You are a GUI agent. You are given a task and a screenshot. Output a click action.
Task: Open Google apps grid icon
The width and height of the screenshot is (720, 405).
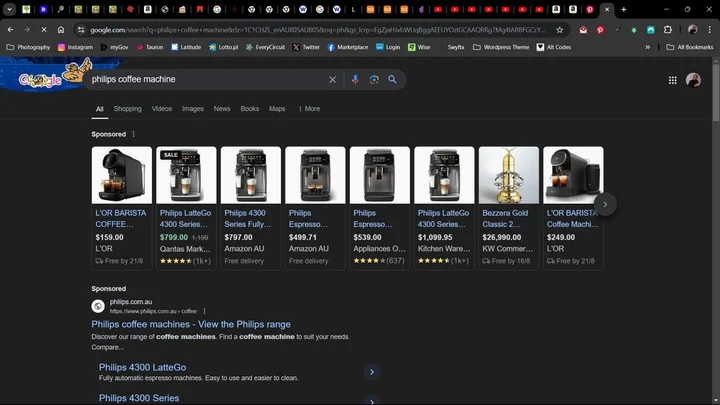point(672,80)
